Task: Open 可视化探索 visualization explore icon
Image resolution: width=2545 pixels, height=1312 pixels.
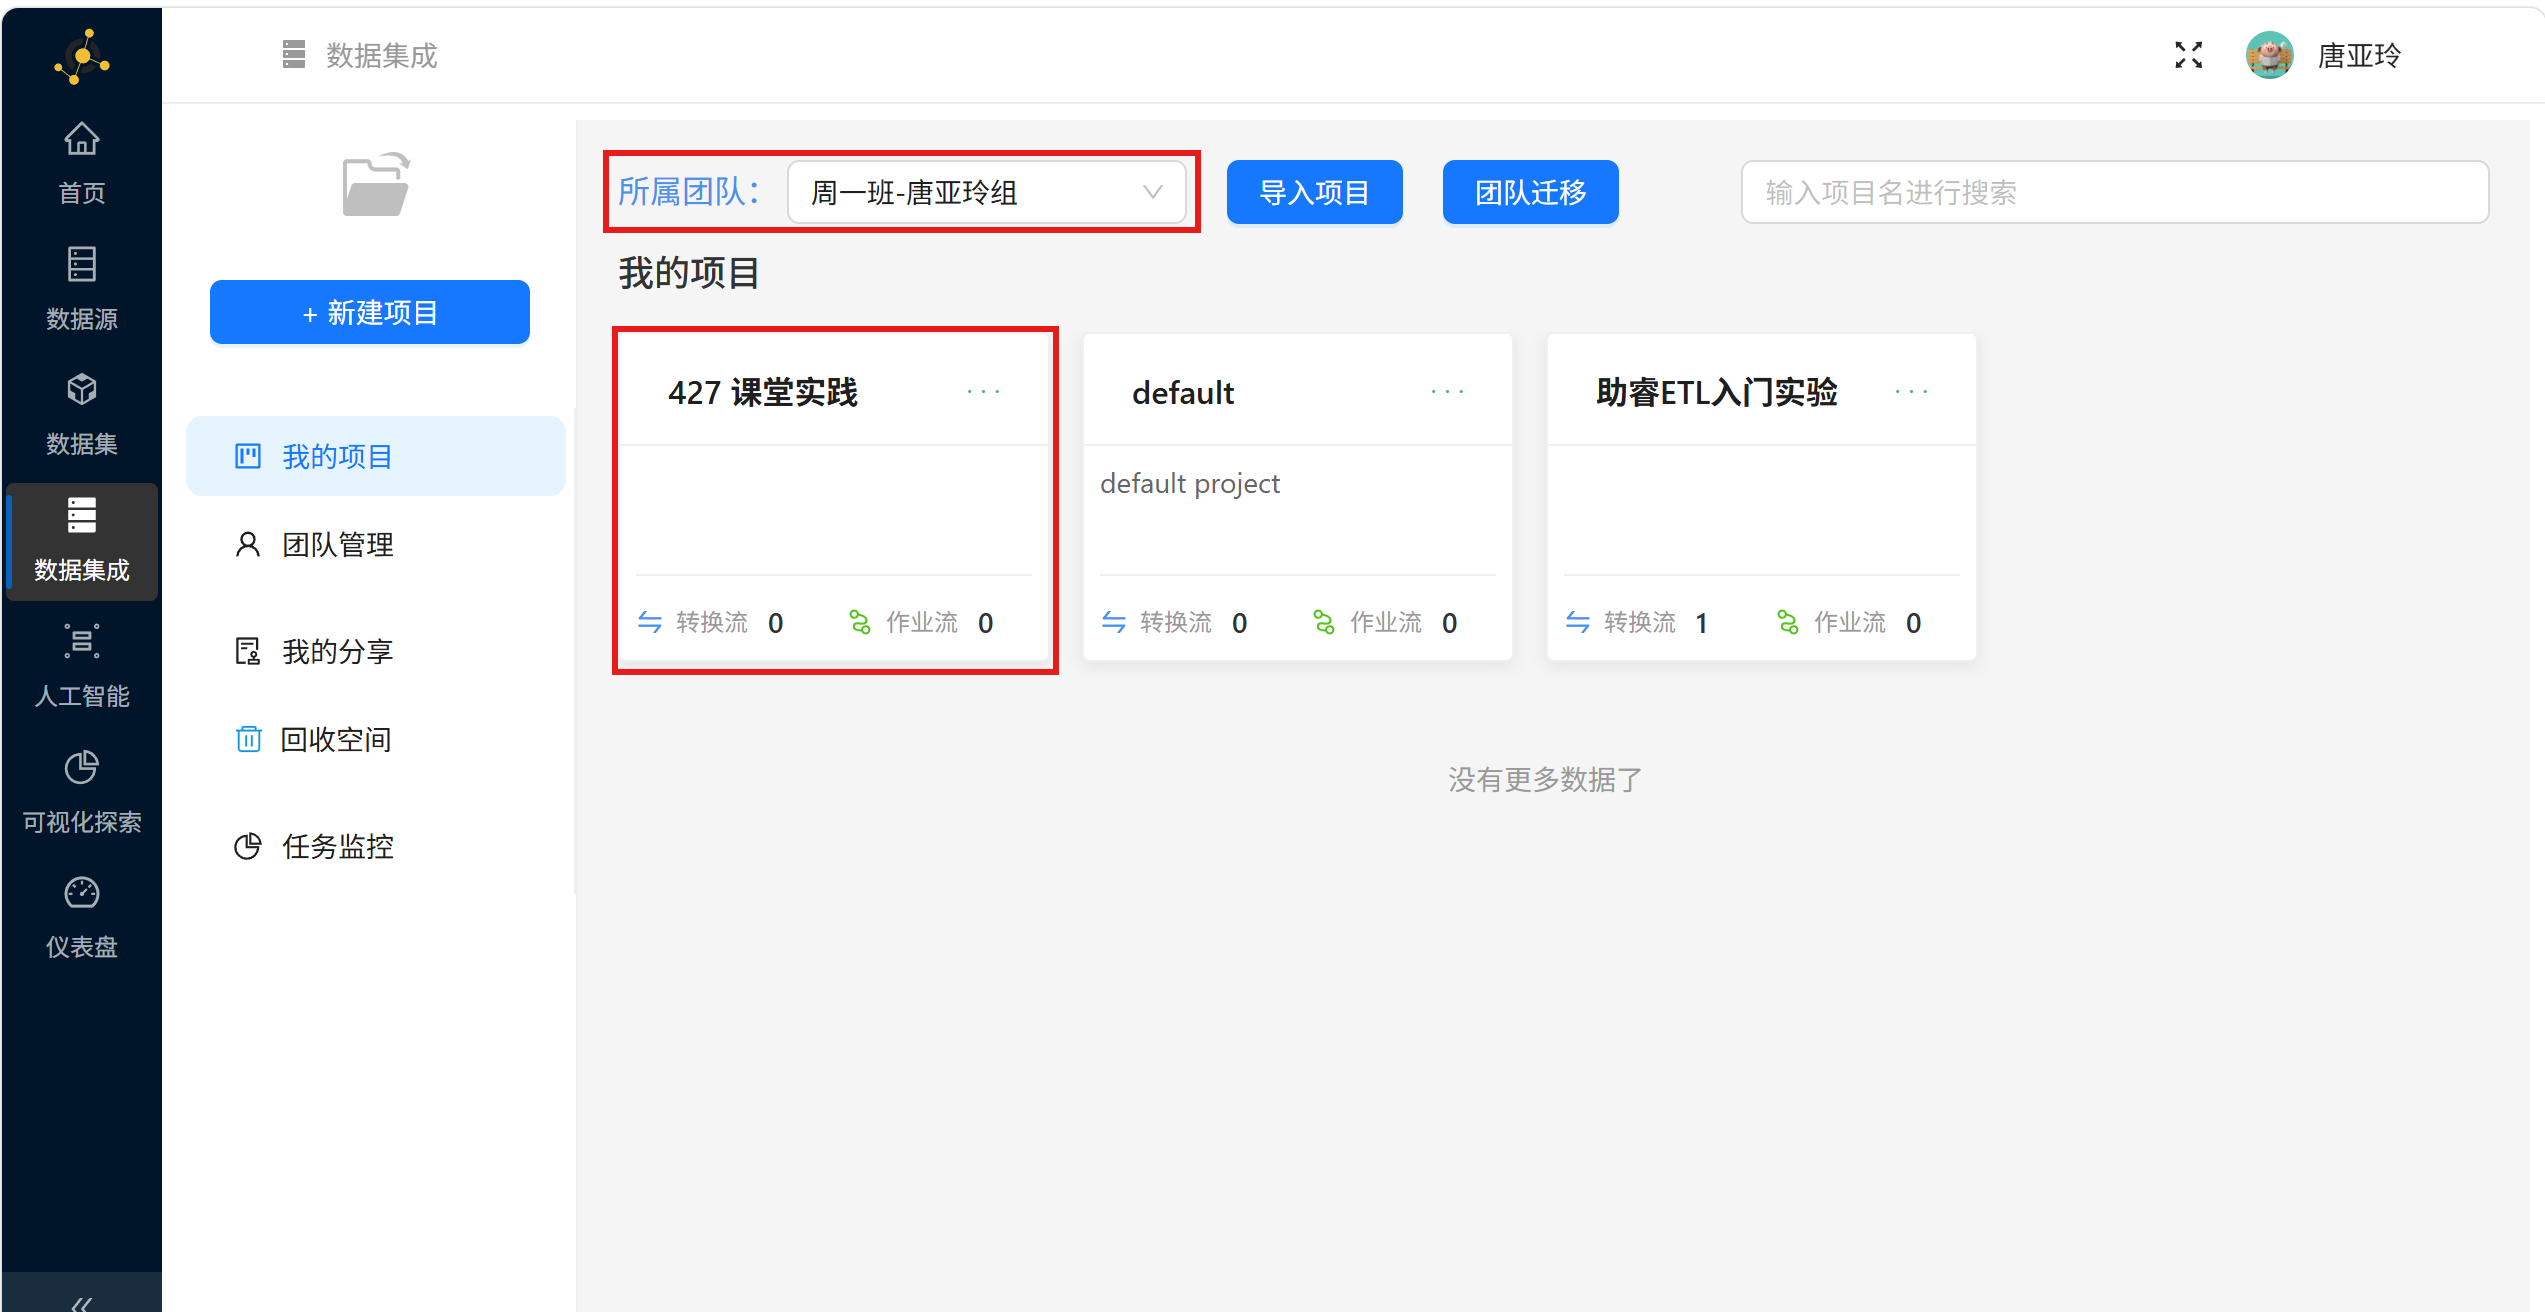Action: pos(82,768)
